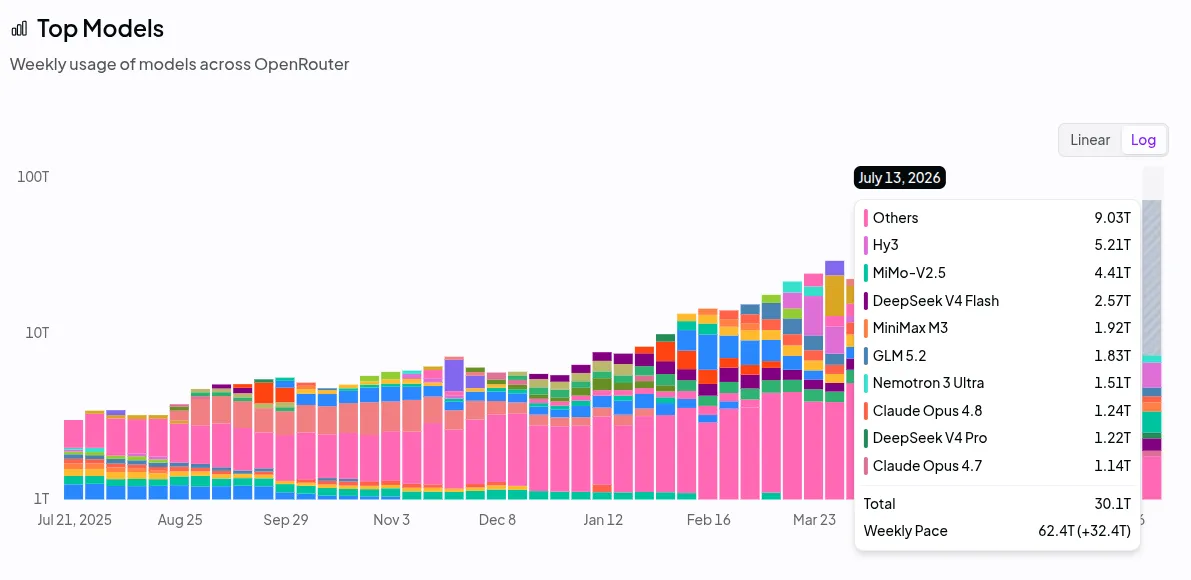This screenshot has width=1191, height=580.
Task: Click the Others color swatch in tooltip
Action: click(866, 218)
